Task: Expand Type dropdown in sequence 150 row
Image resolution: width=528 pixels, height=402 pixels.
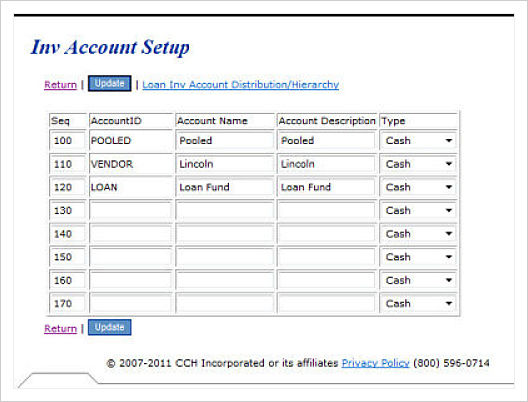Action: click(418, 257)
